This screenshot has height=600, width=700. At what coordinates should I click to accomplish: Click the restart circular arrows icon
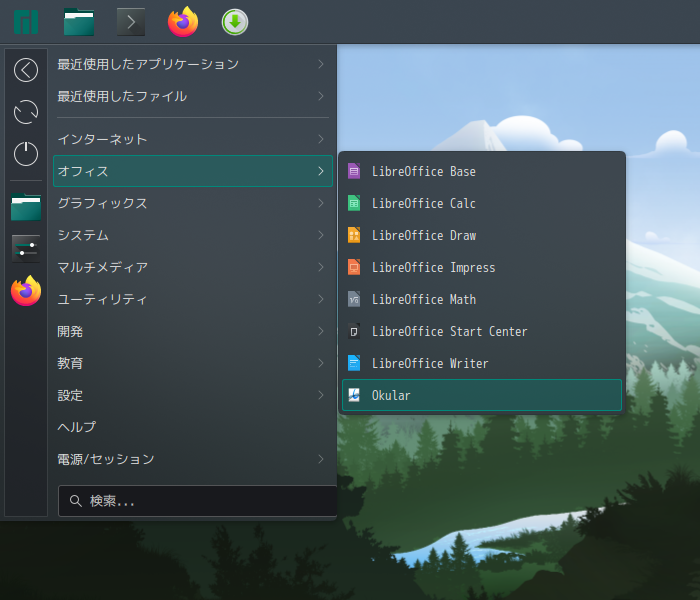point(26,112)
